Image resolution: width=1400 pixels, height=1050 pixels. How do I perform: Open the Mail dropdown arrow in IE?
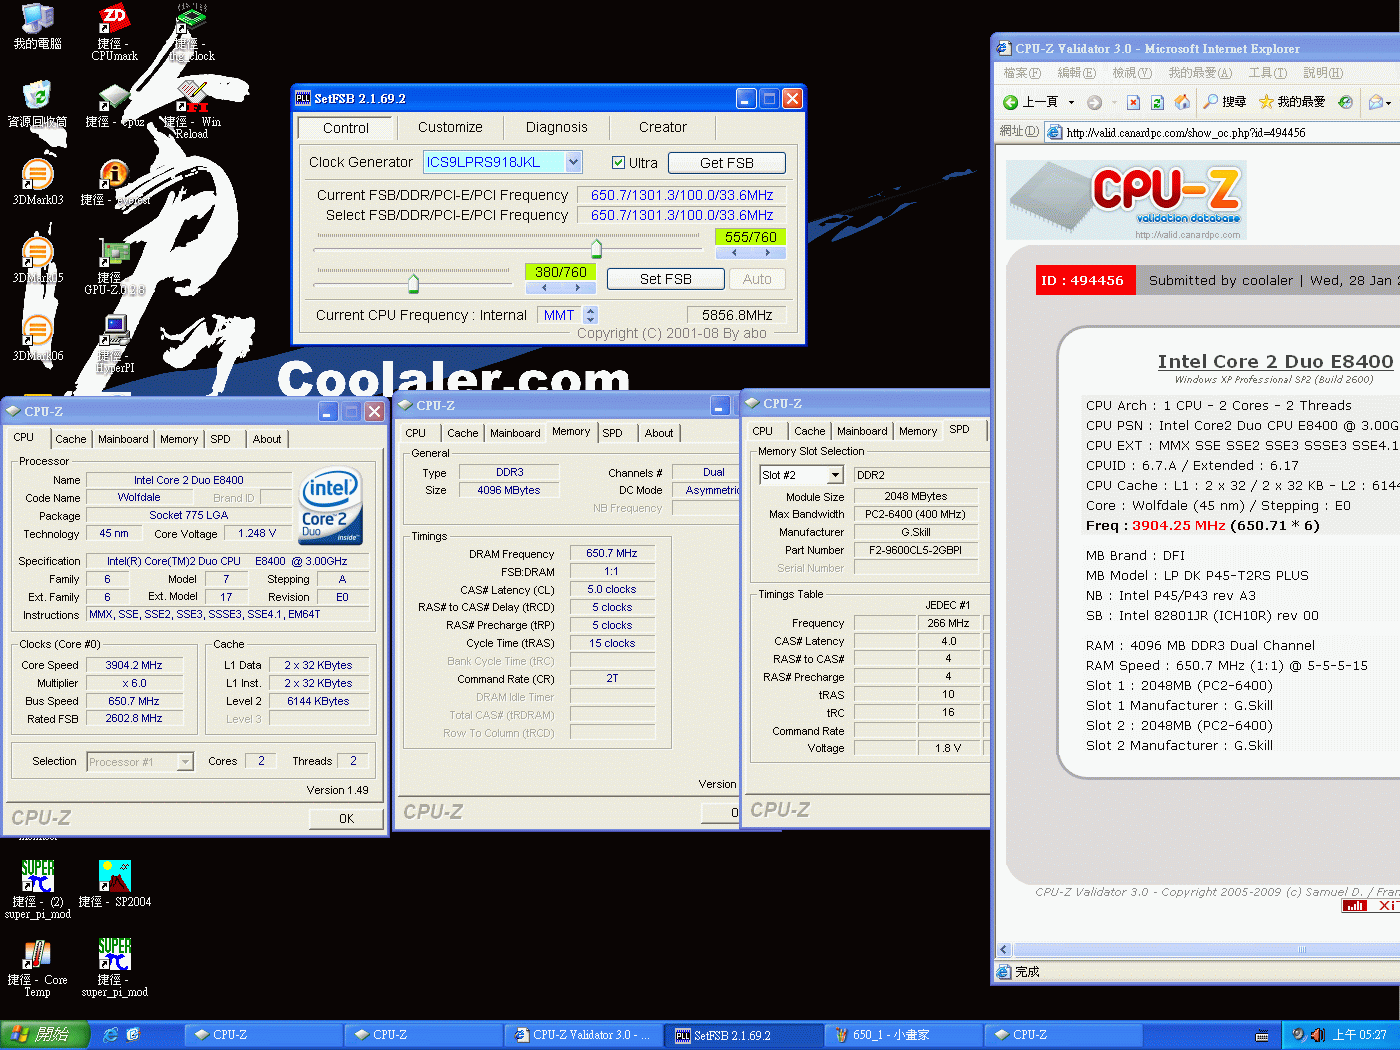(x=1389, y=103)
